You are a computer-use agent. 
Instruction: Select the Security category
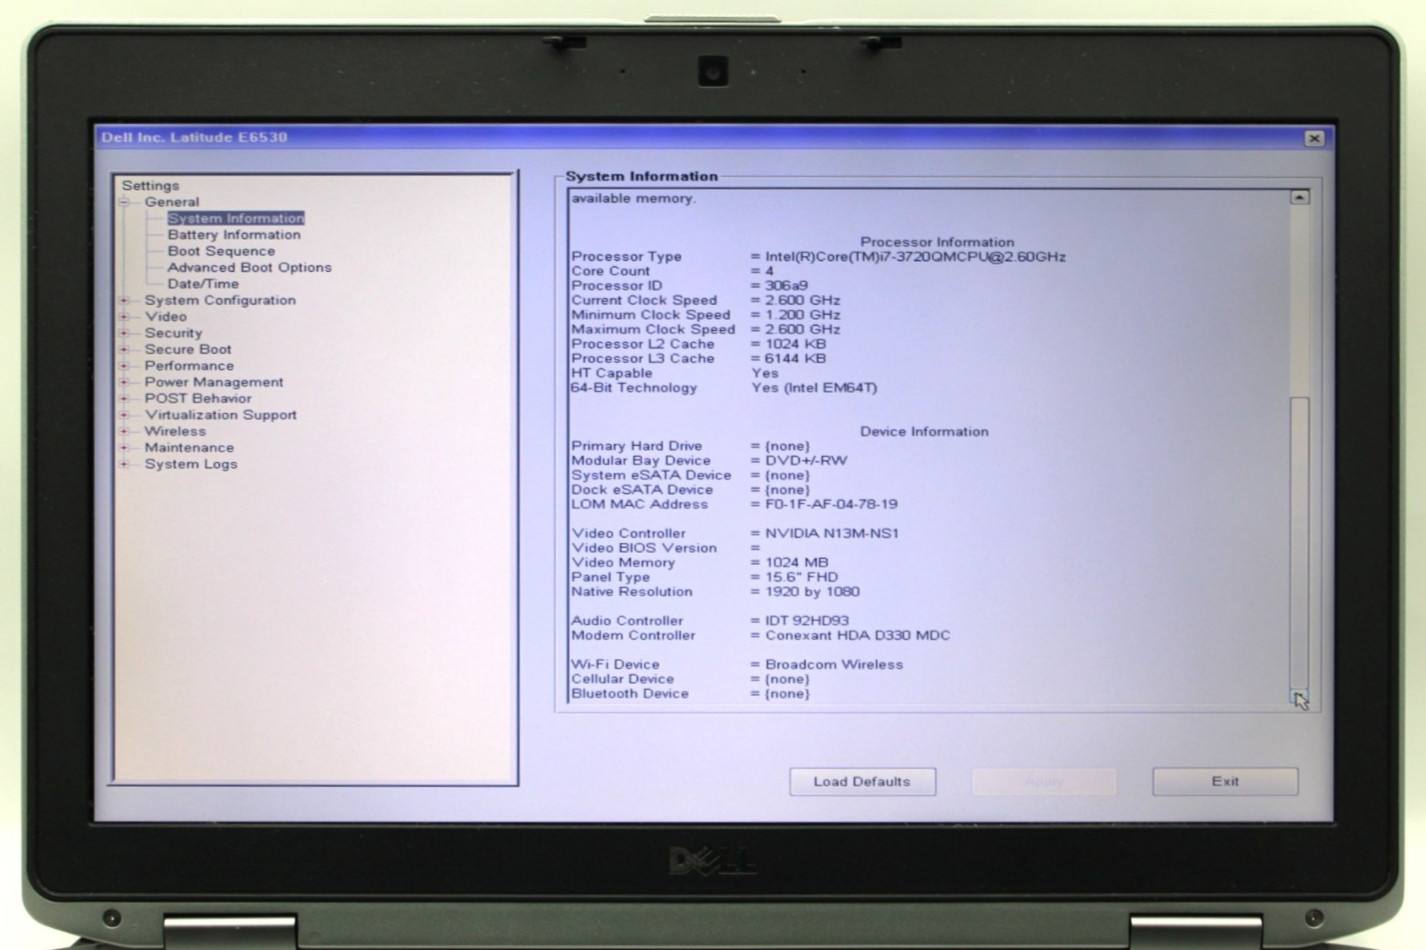click(x=173, y=333)
